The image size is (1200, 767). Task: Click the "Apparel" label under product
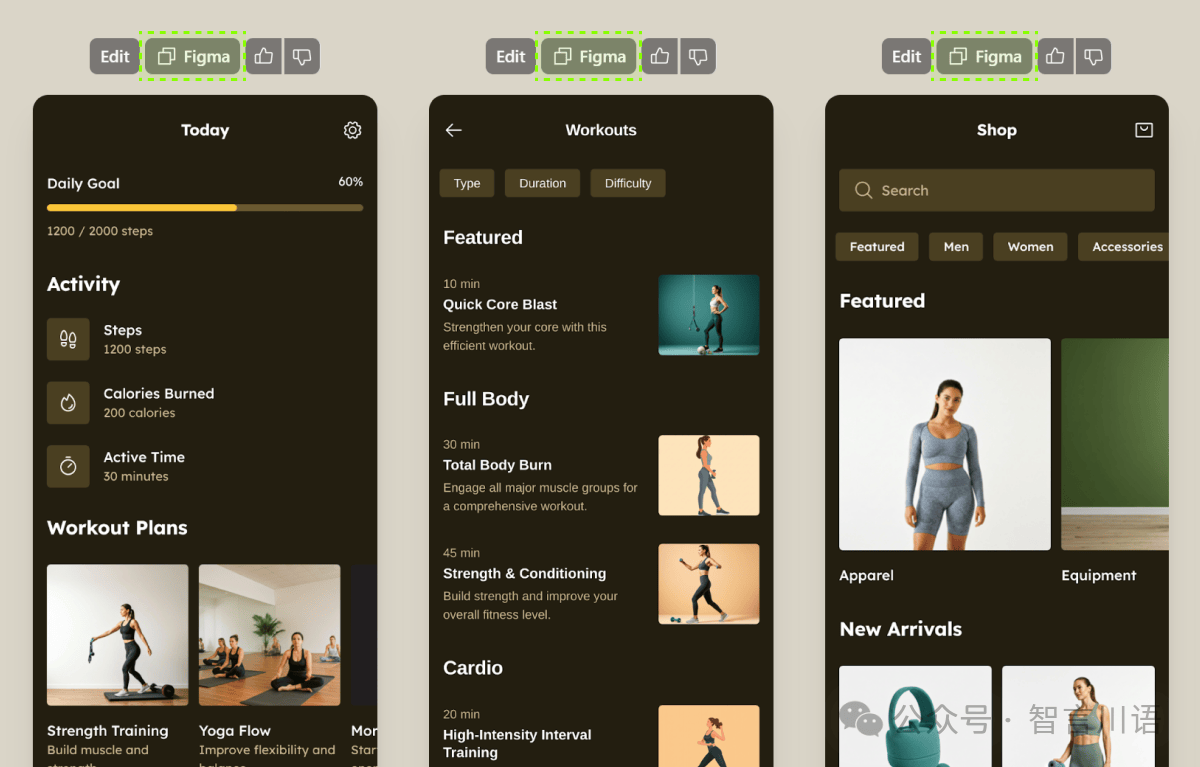tap(867, 576)
